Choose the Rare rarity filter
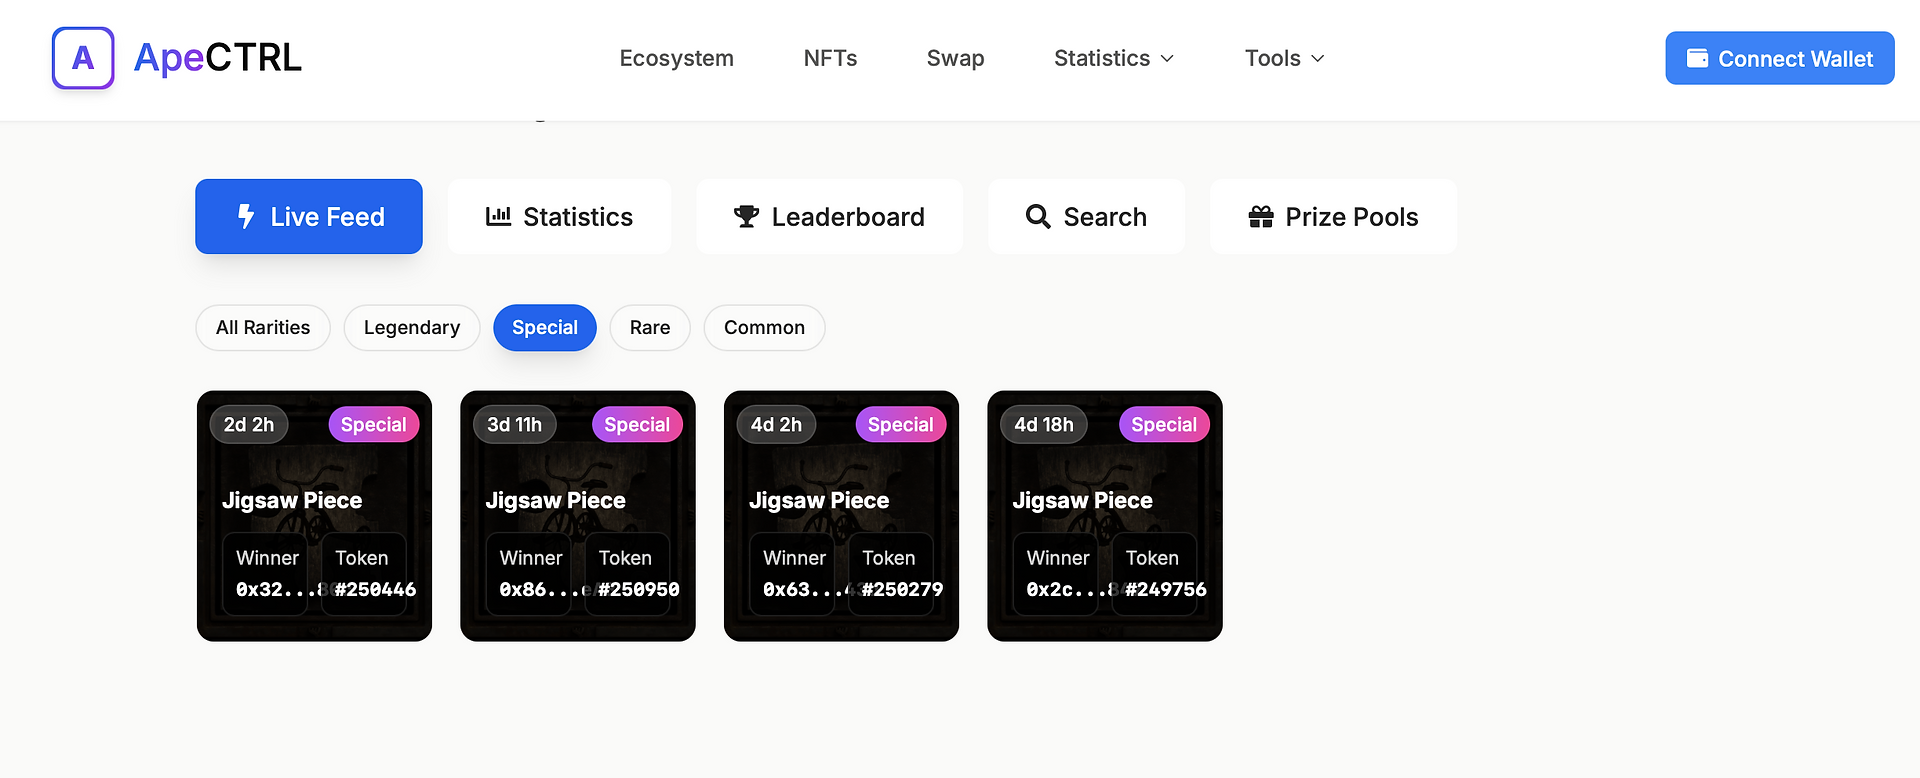Viewport: 1920px width, 778px height. (650, 328)
